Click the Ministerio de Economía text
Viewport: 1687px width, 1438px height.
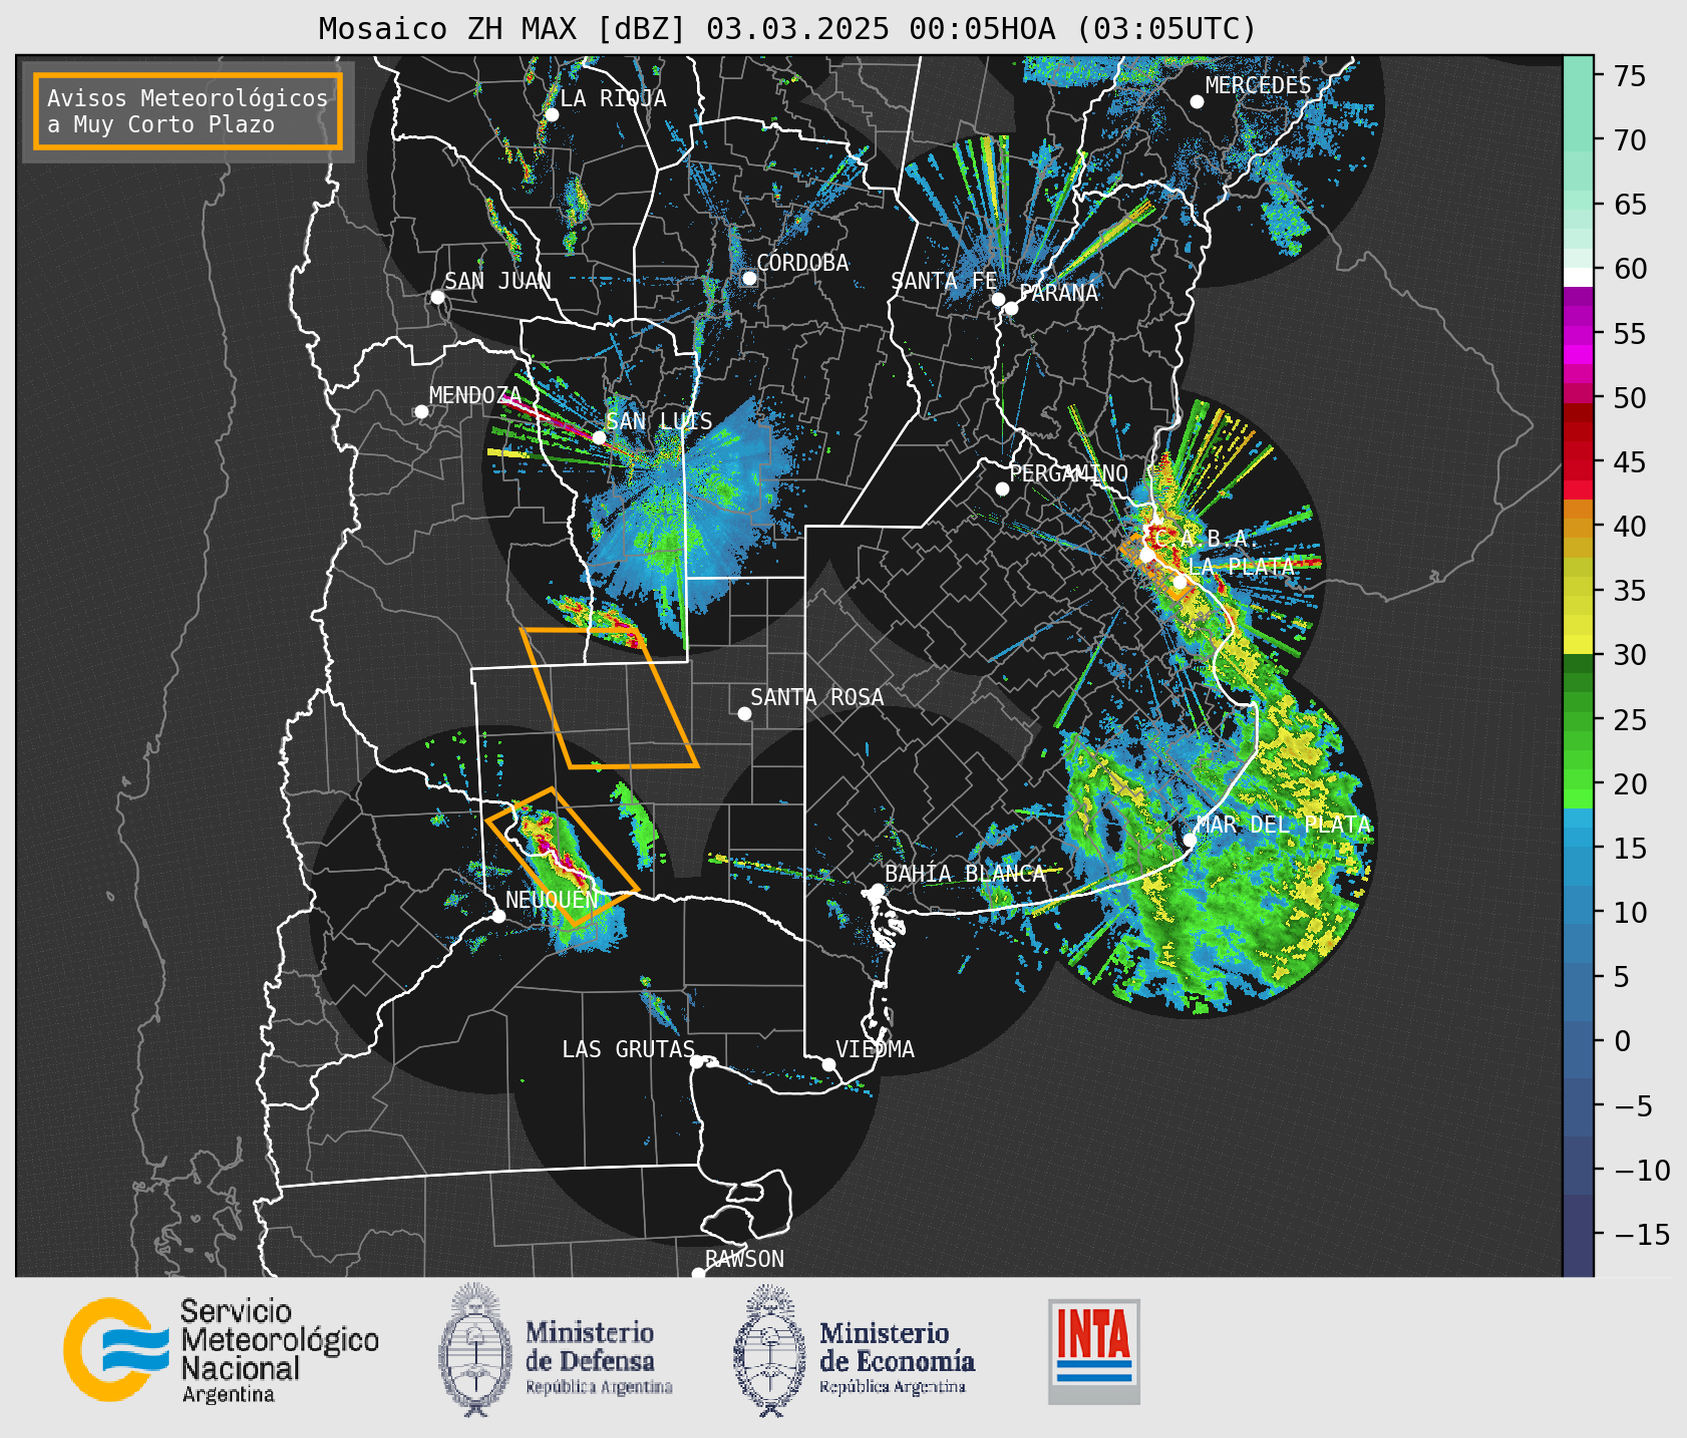click(896, 1358)
